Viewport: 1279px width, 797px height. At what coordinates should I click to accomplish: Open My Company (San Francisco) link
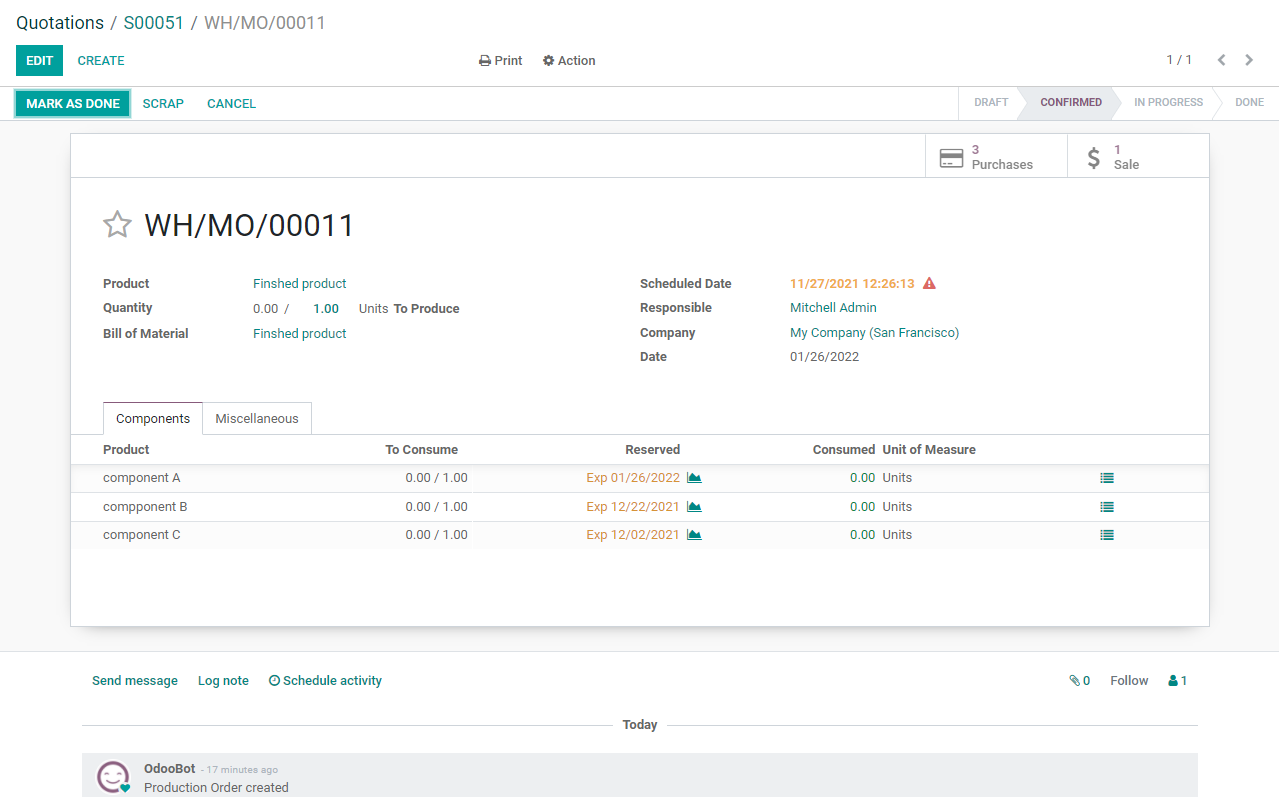874,333
